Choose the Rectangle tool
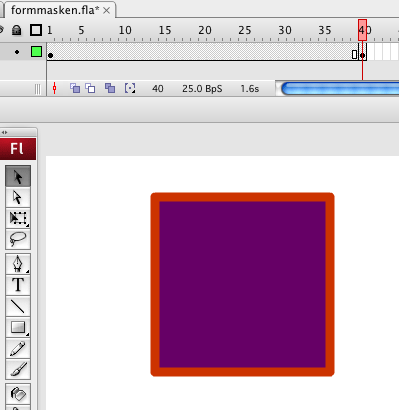 [18, 327]
